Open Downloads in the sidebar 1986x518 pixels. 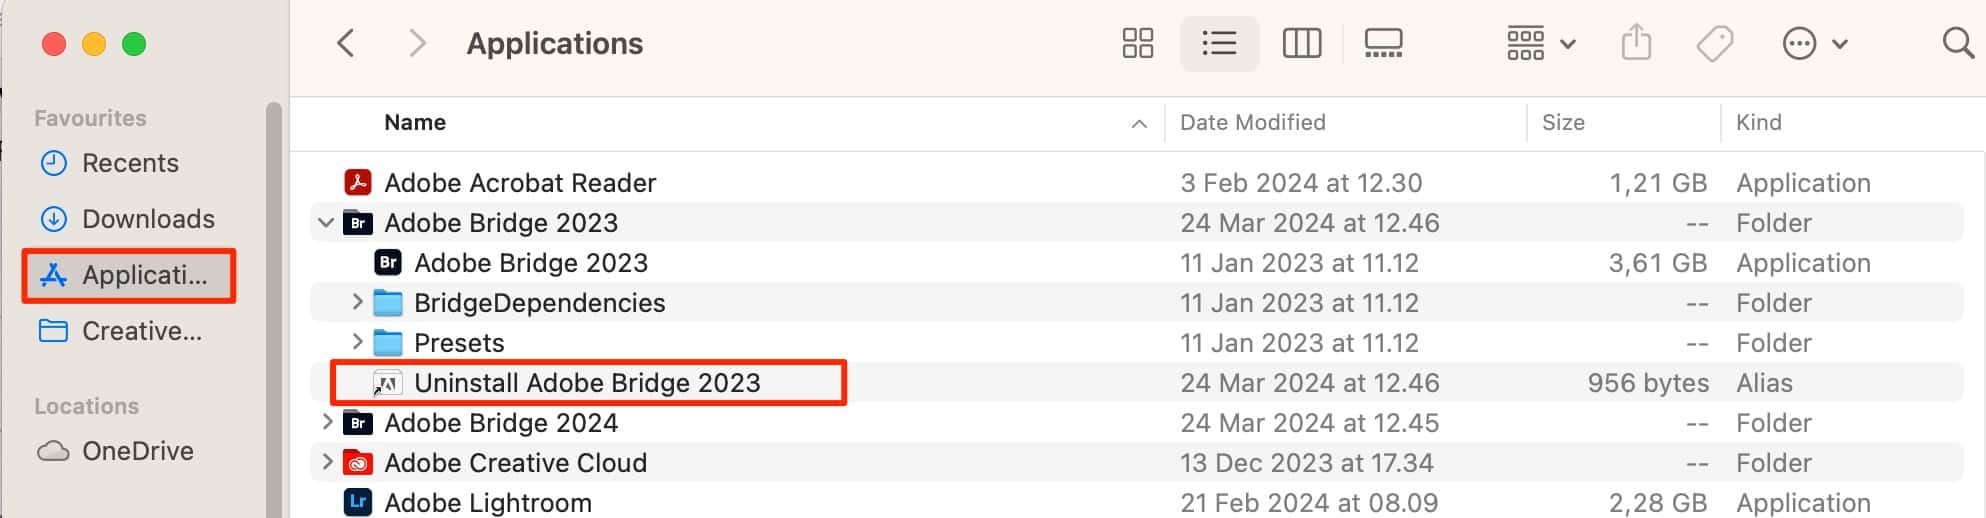pyautogui.click(x=148, y=219)
